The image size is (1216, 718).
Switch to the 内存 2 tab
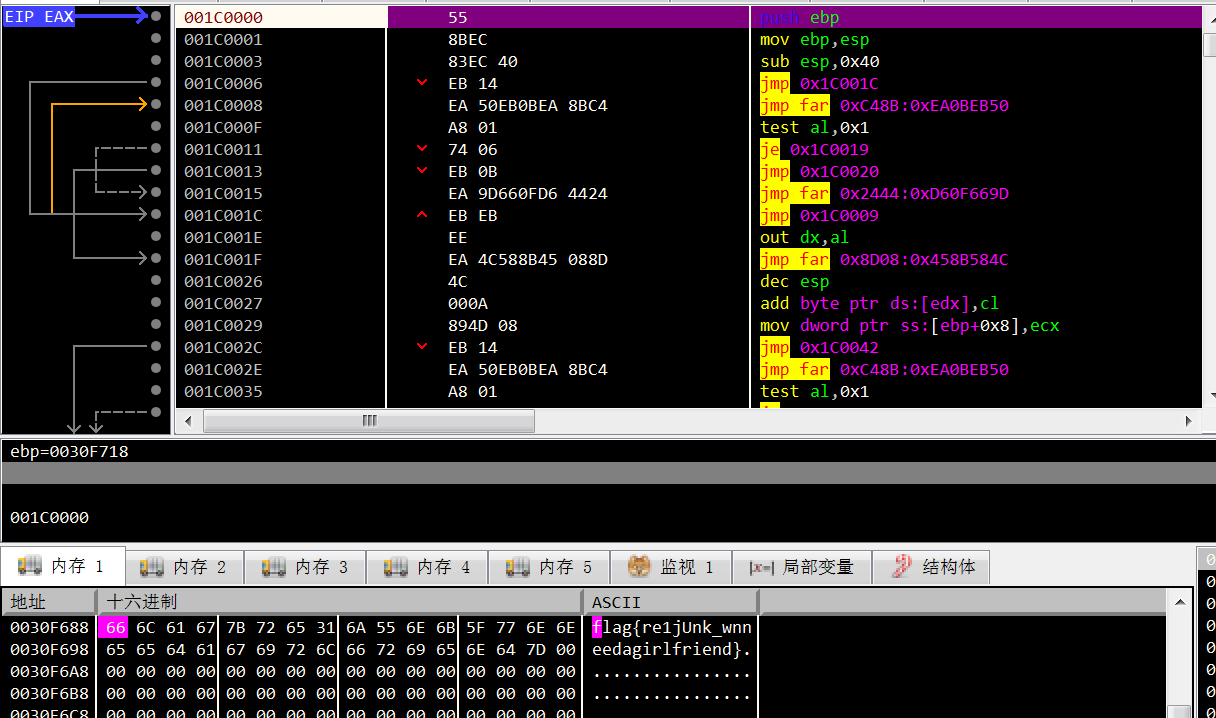185,567
